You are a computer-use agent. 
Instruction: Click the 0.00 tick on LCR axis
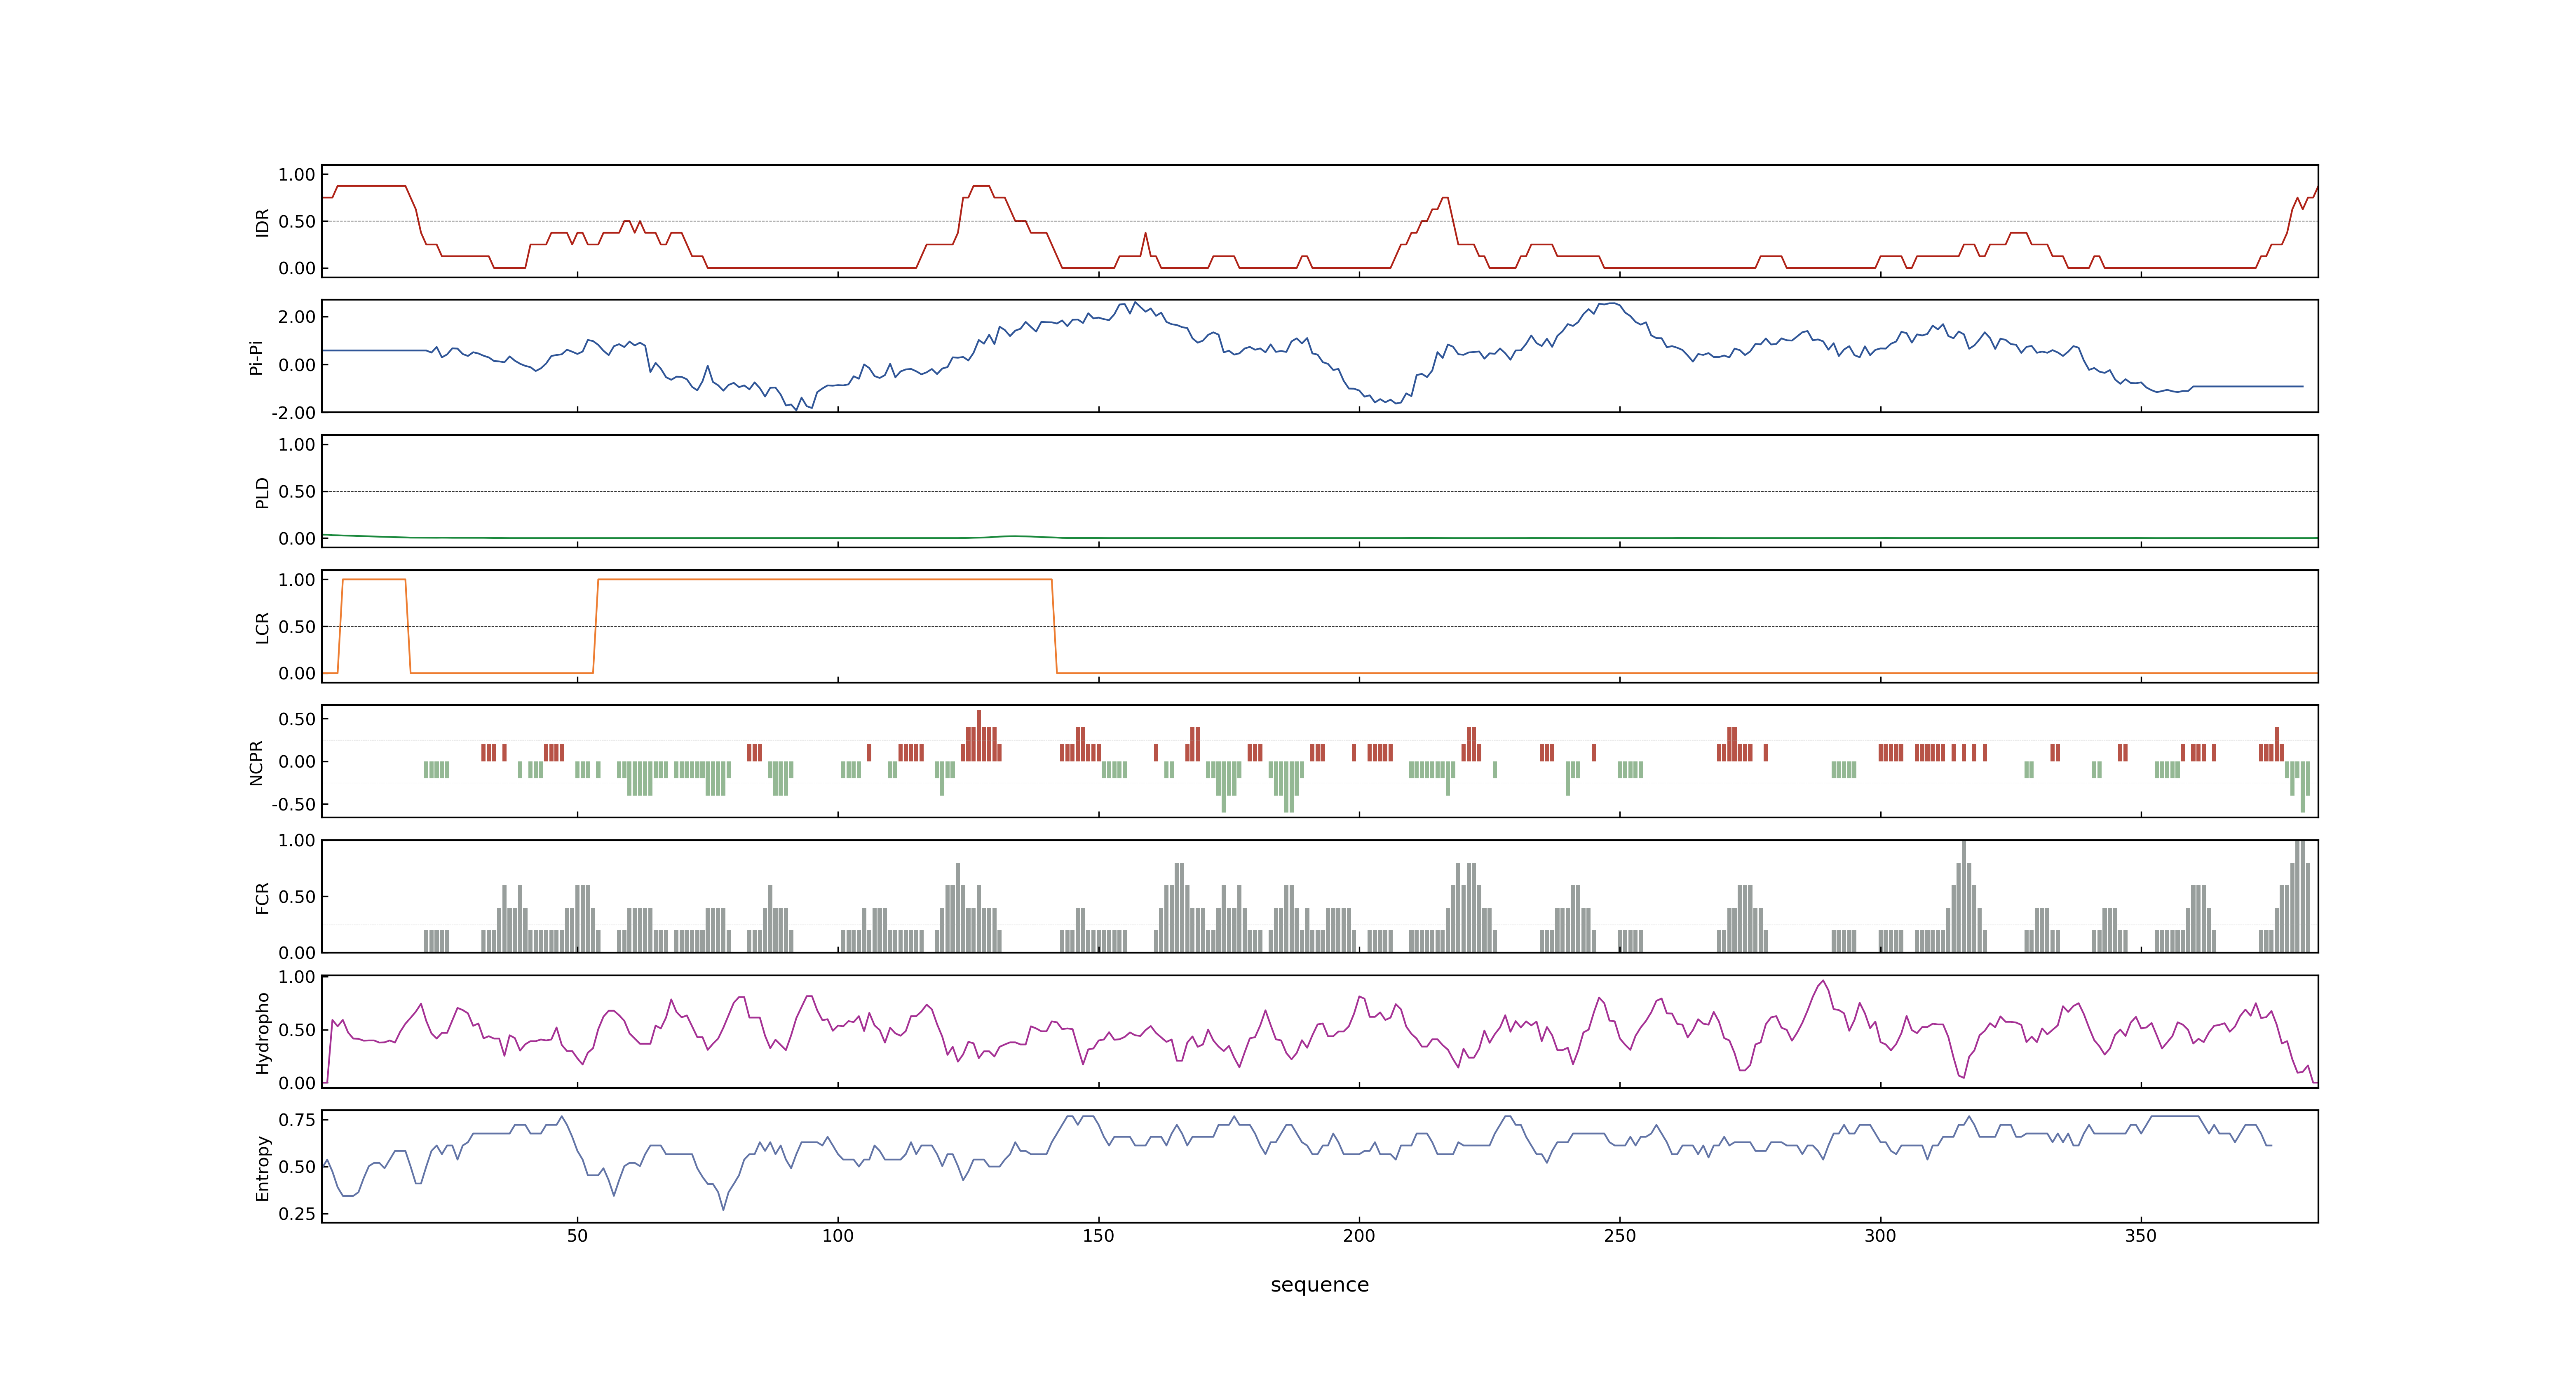[x=297, y=673]
